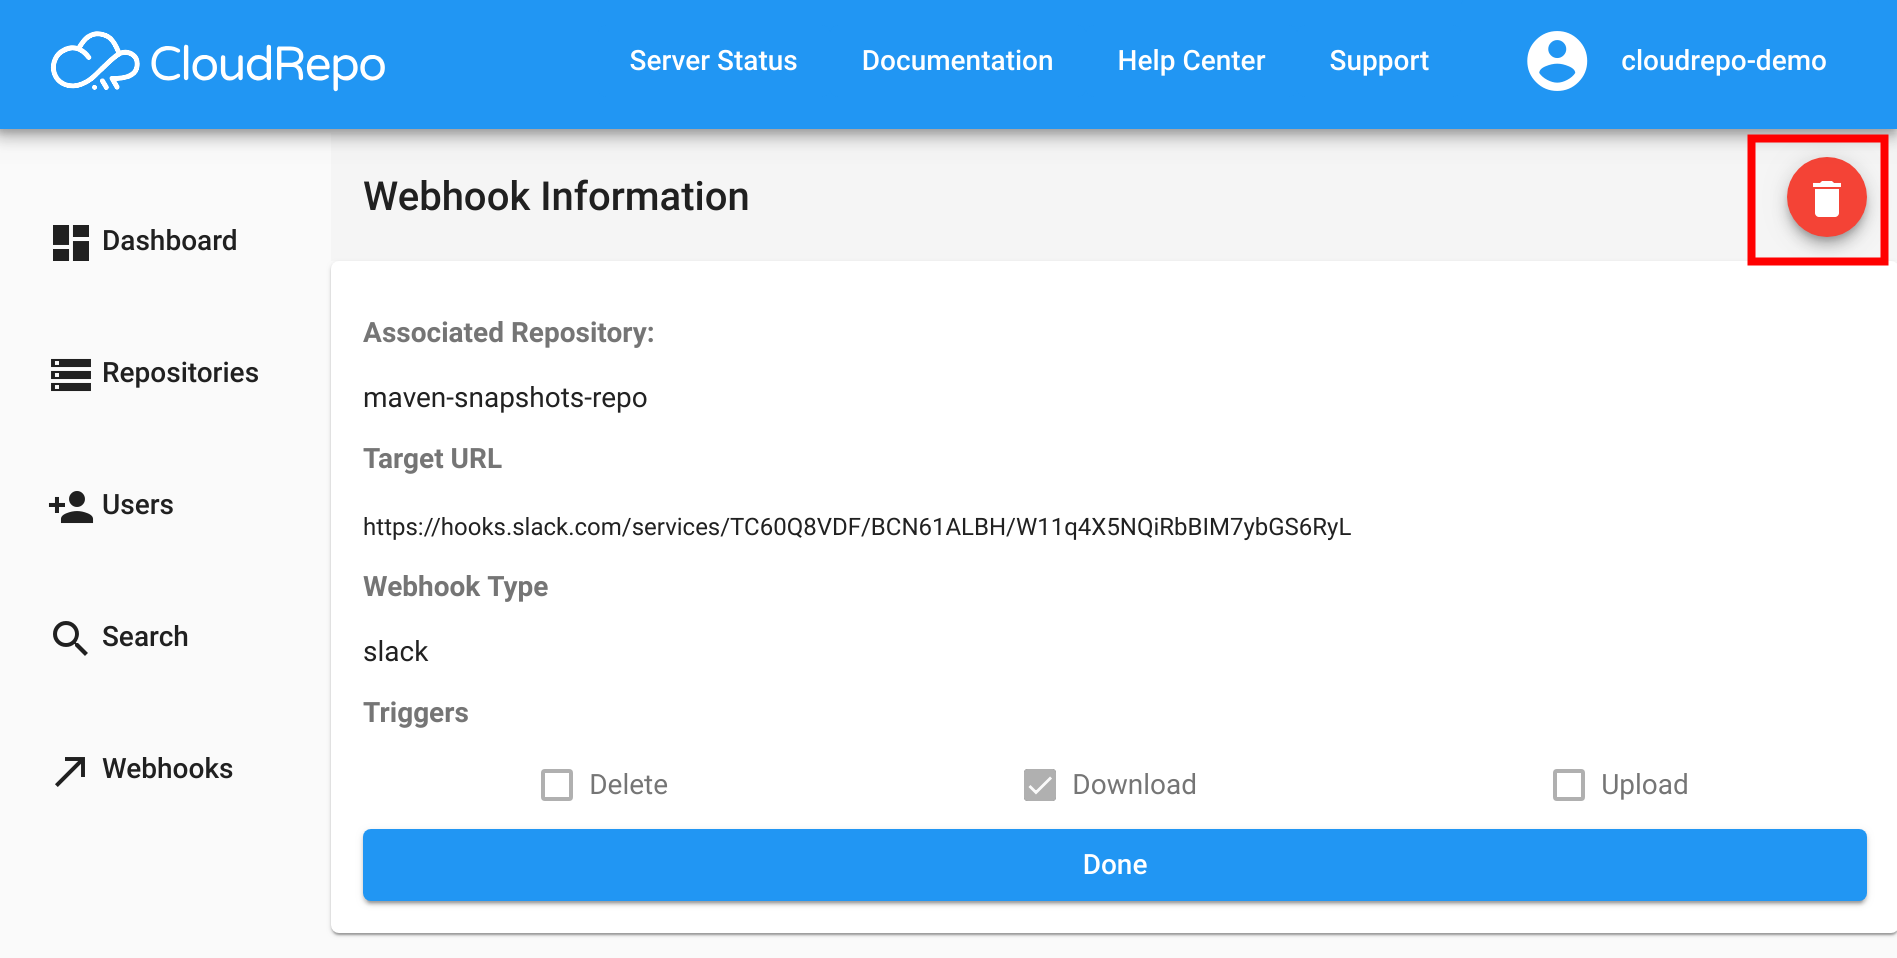The image size is (1897, 958).
Task: Open the user account avatar icon
Action: (1556, 61)
